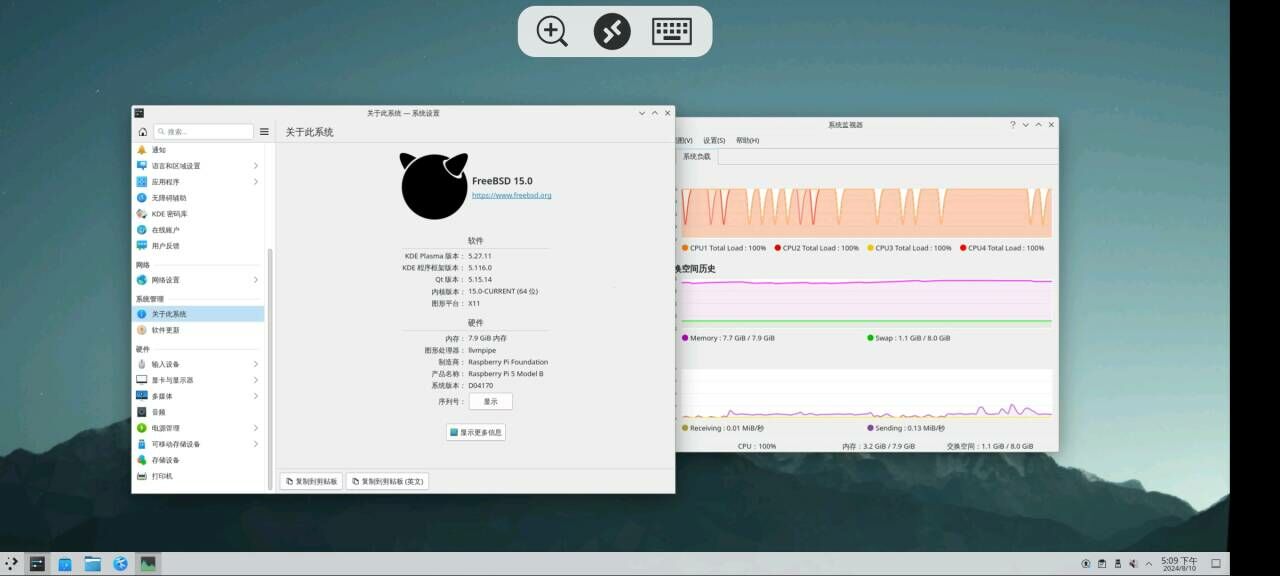The width and height of the screenshot is (1280, 576).
Task: Click the Memory purple legend dot
Action: coord(685,338)
